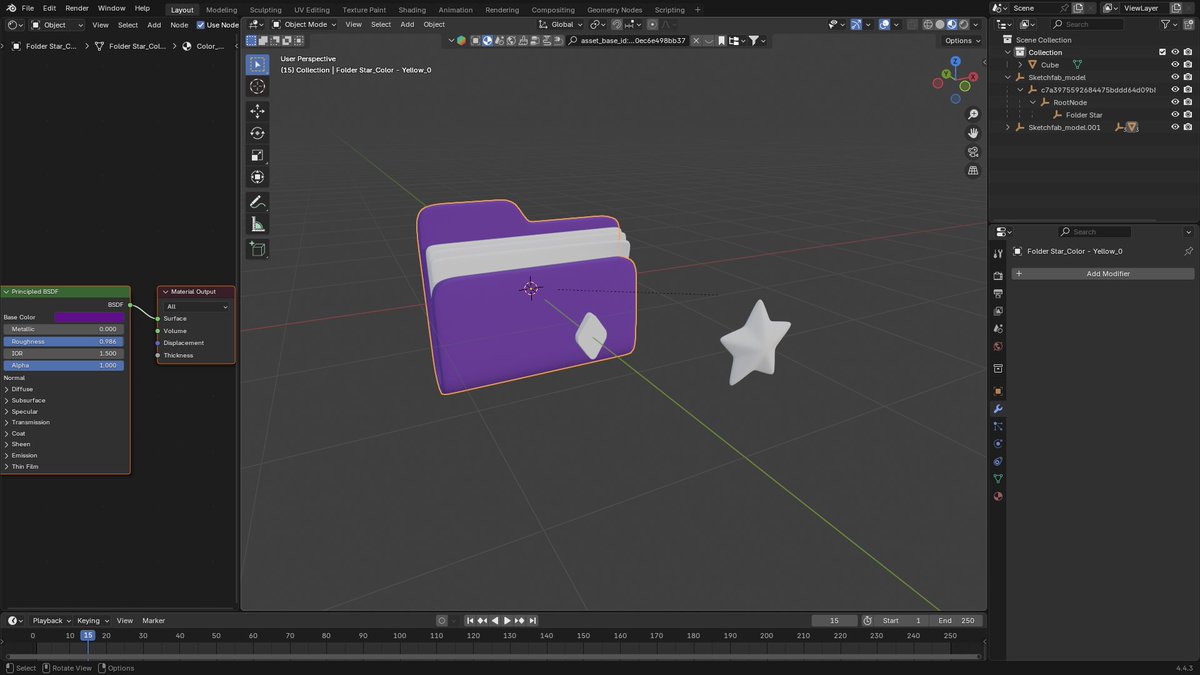This screenshot has width=1200, height=675.
Task: Select the Scale tool in viewport toolbar
Action: click(x=257, y=155)
